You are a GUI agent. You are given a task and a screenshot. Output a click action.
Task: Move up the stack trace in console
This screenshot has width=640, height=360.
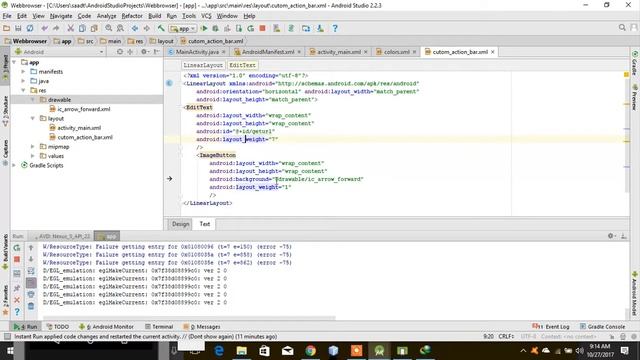click(31, 248)
